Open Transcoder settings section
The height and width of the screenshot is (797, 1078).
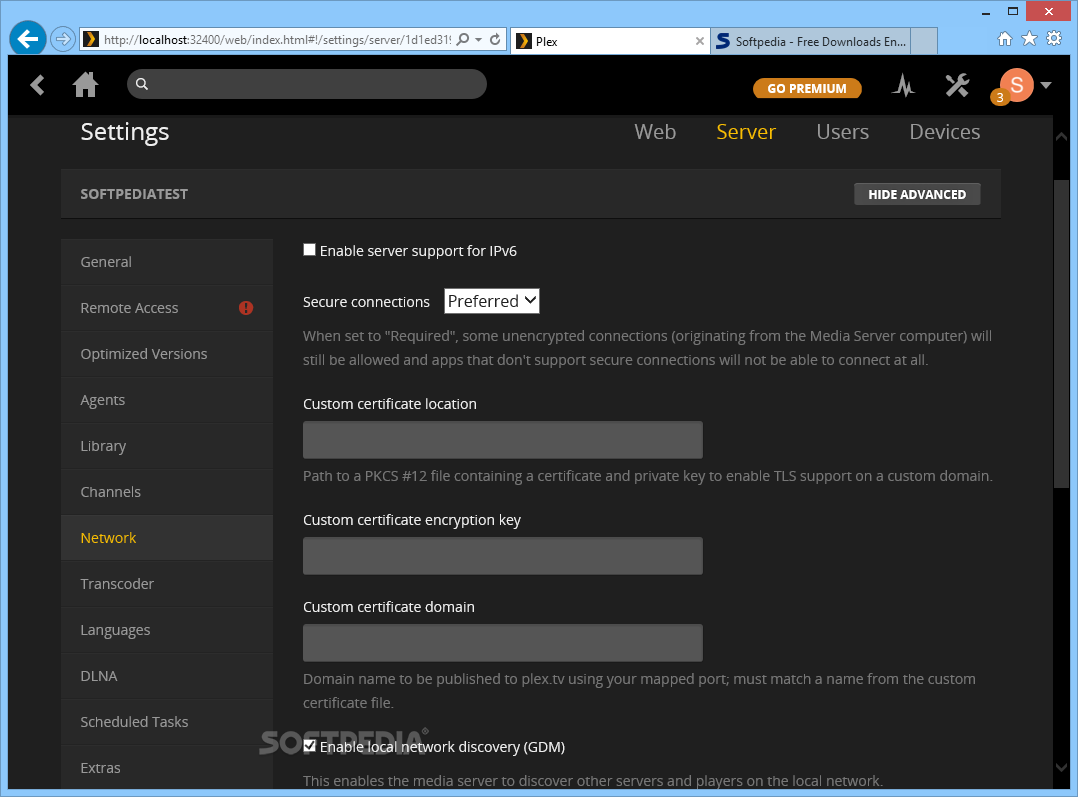click(x=167, y=584)
